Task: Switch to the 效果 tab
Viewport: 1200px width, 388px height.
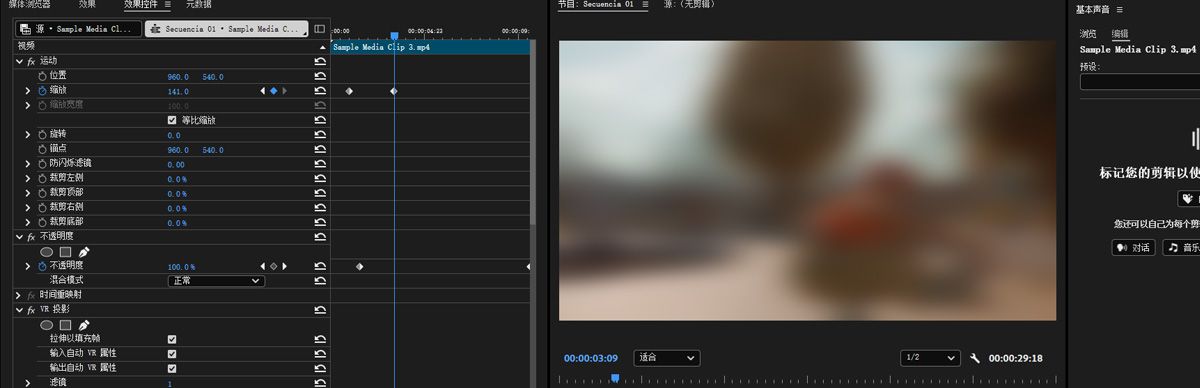Action: [88, 5]
